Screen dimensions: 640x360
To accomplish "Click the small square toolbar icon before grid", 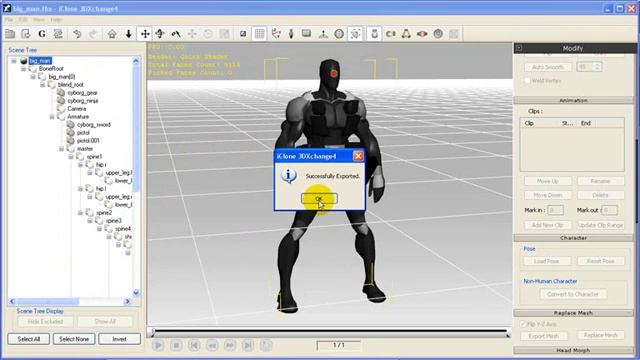I will pyautogui.click(x=243, y=34).
